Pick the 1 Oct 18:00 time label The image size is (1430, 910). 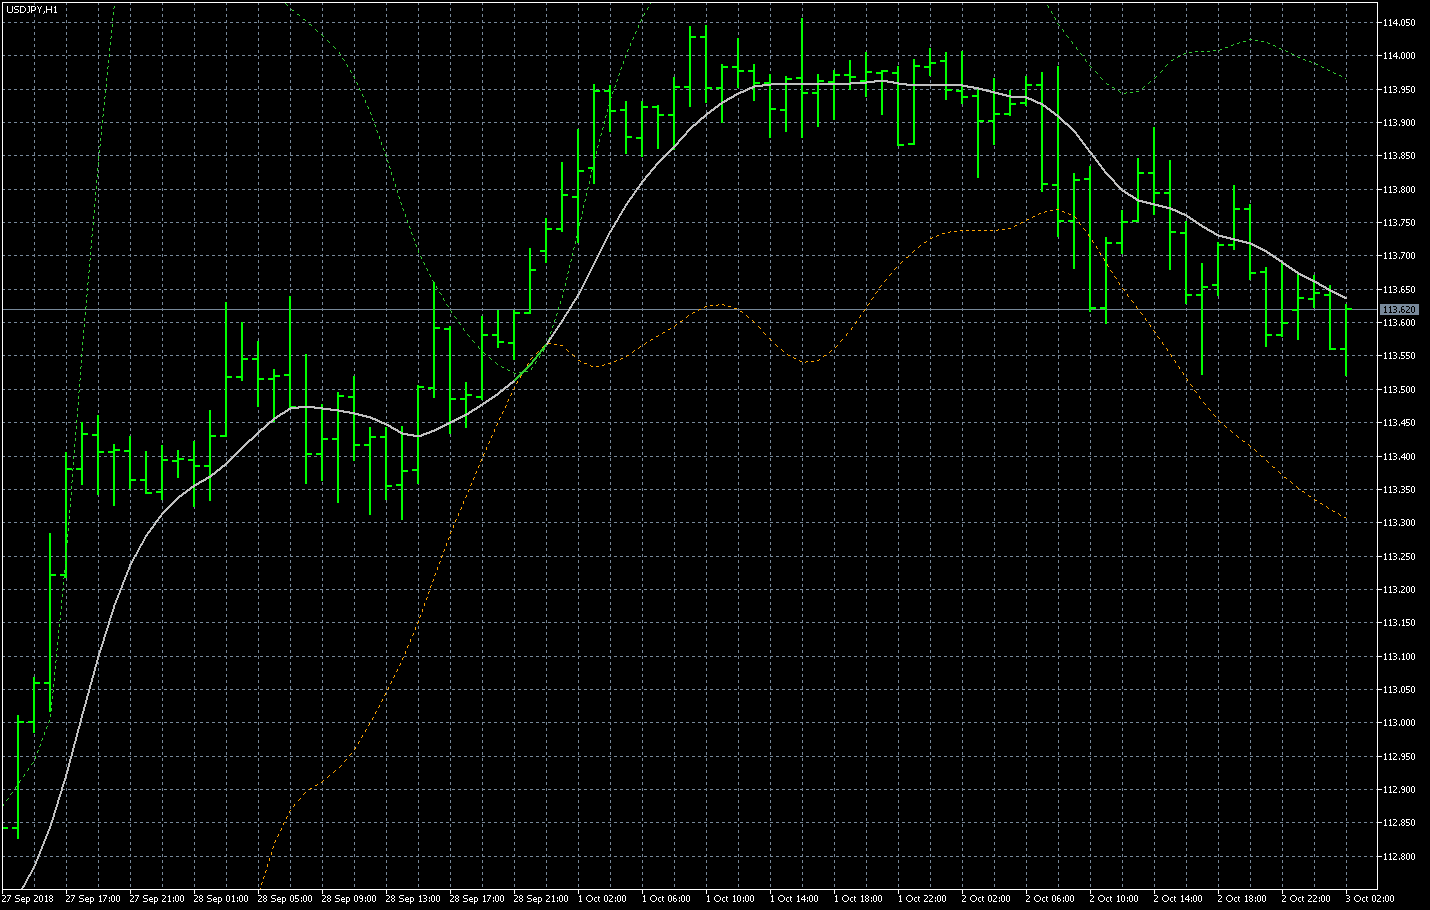click(858, 899)
